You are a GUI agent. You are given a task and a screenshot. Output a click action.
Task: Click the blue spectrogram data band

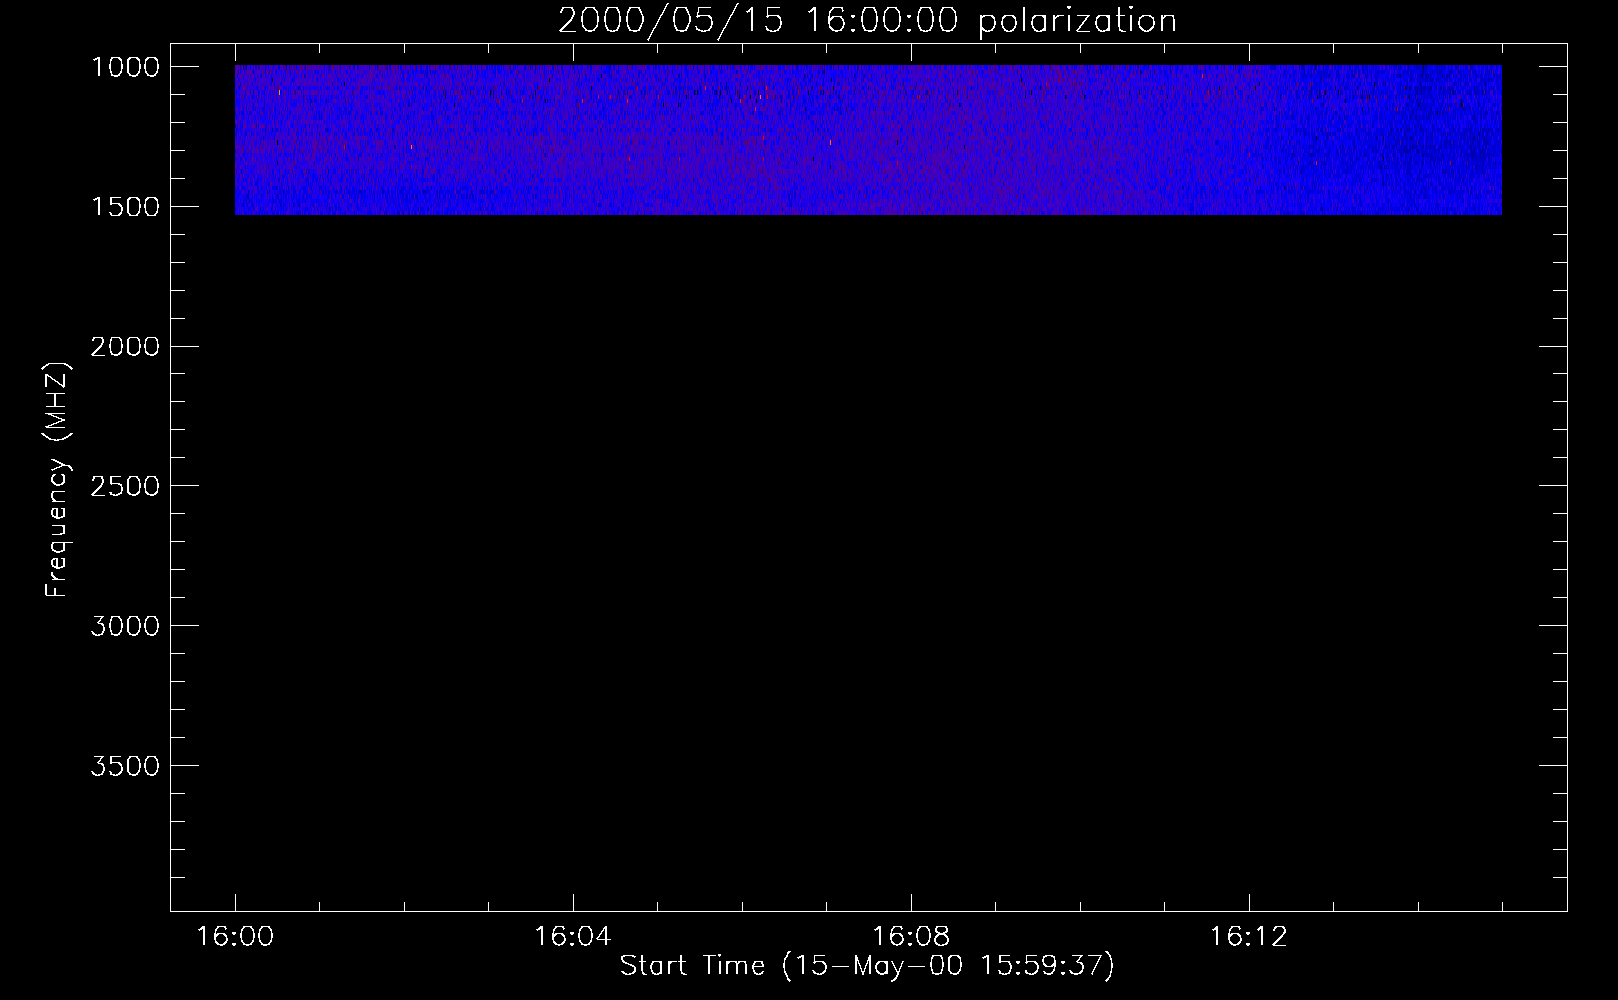tap(868, 140)
